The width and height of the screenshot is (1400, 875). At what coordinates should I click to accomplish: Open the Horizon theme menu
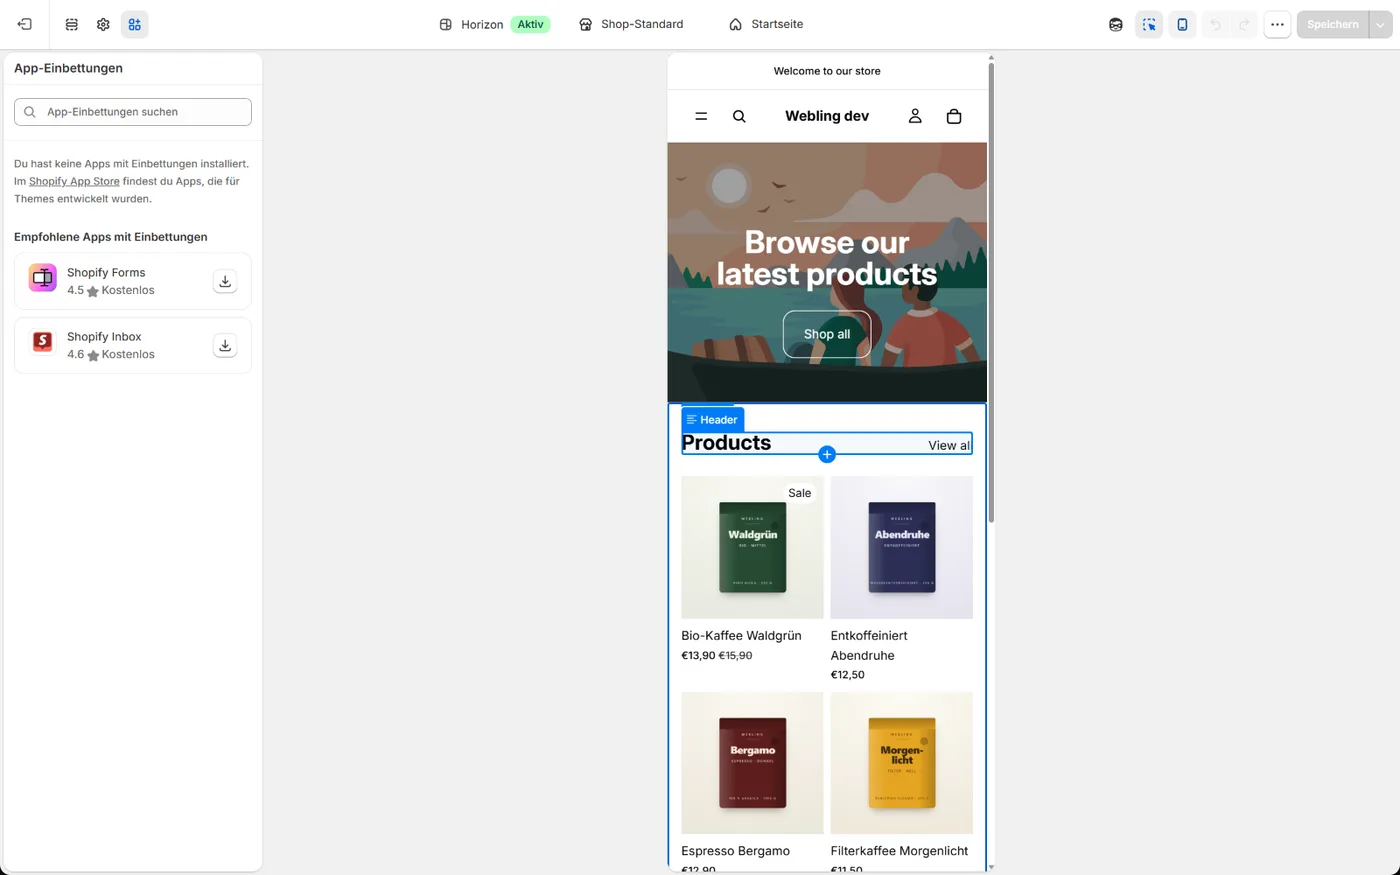pos(494,24)
